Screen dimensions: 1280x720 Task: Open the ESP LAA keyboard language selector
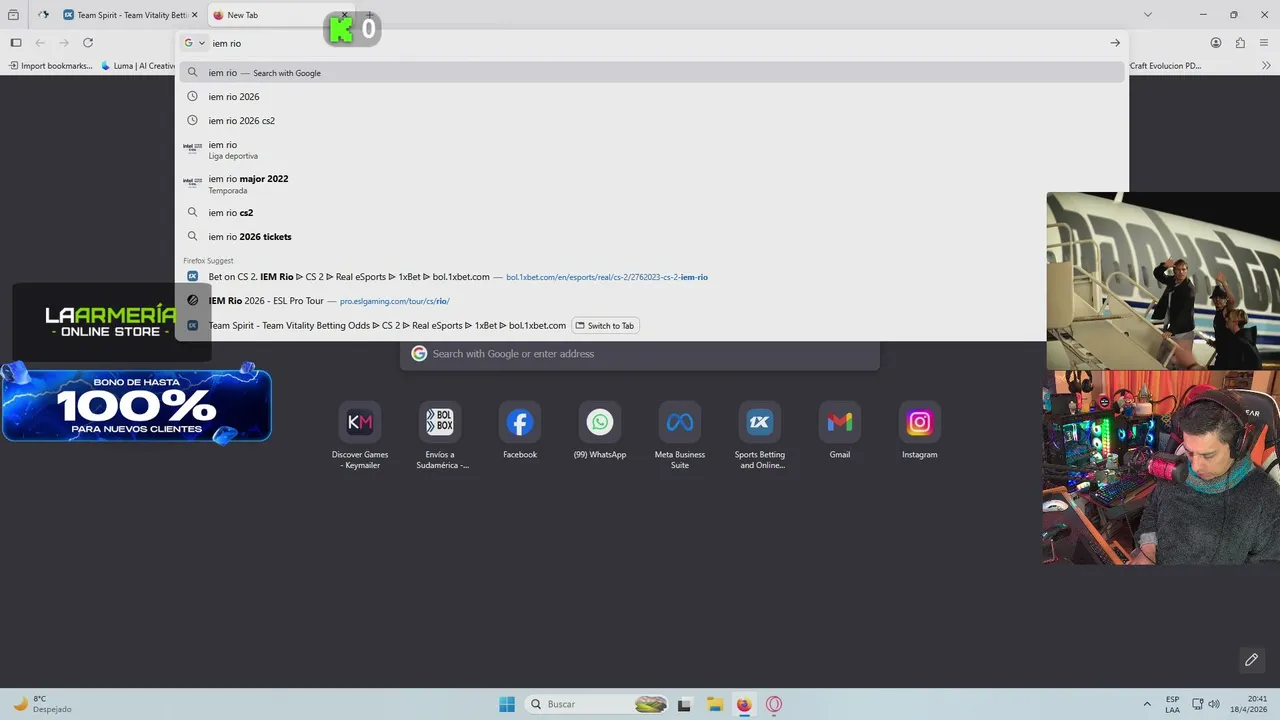click(1172, 704)
